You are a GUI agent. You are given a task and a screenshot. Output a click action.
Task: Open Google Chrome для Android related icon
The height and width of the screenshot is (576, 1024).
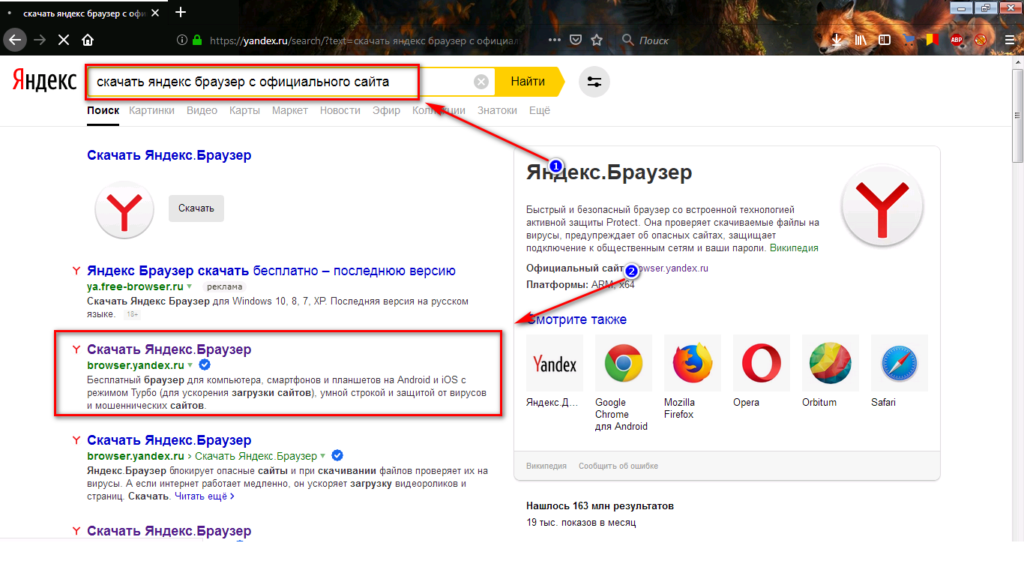[x=623, y=363]
